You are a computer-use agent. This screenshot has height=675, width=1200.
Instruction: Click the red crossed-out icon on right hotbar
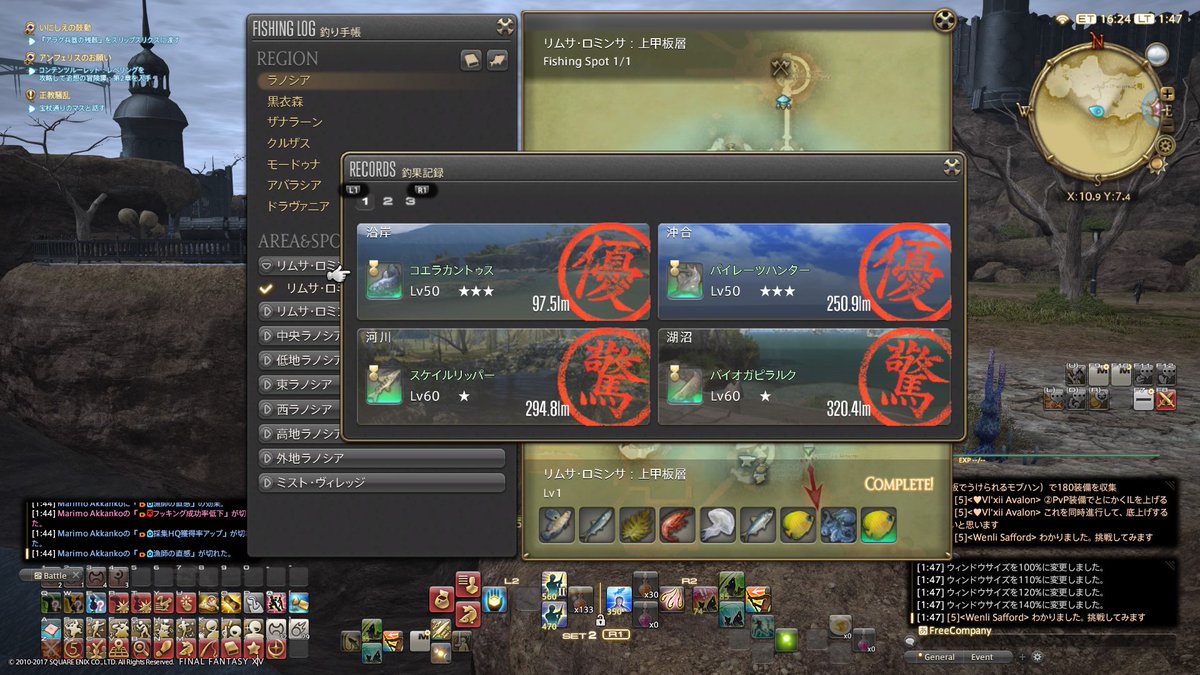(x=1166, y=399)
